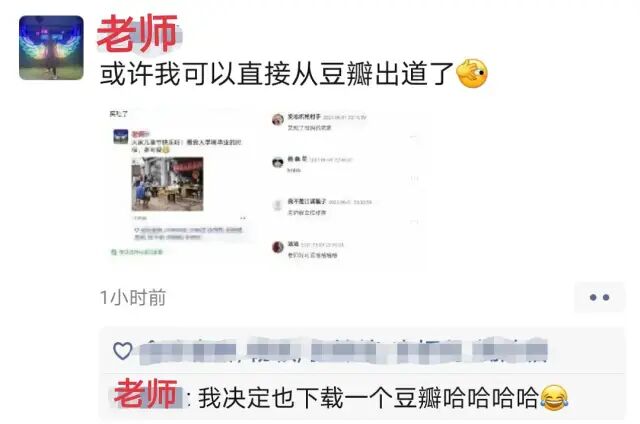The width and height of the screenshot is (640, 424).
Task: Open the embedded Douban screenshot image
Action: coord(264,186)
